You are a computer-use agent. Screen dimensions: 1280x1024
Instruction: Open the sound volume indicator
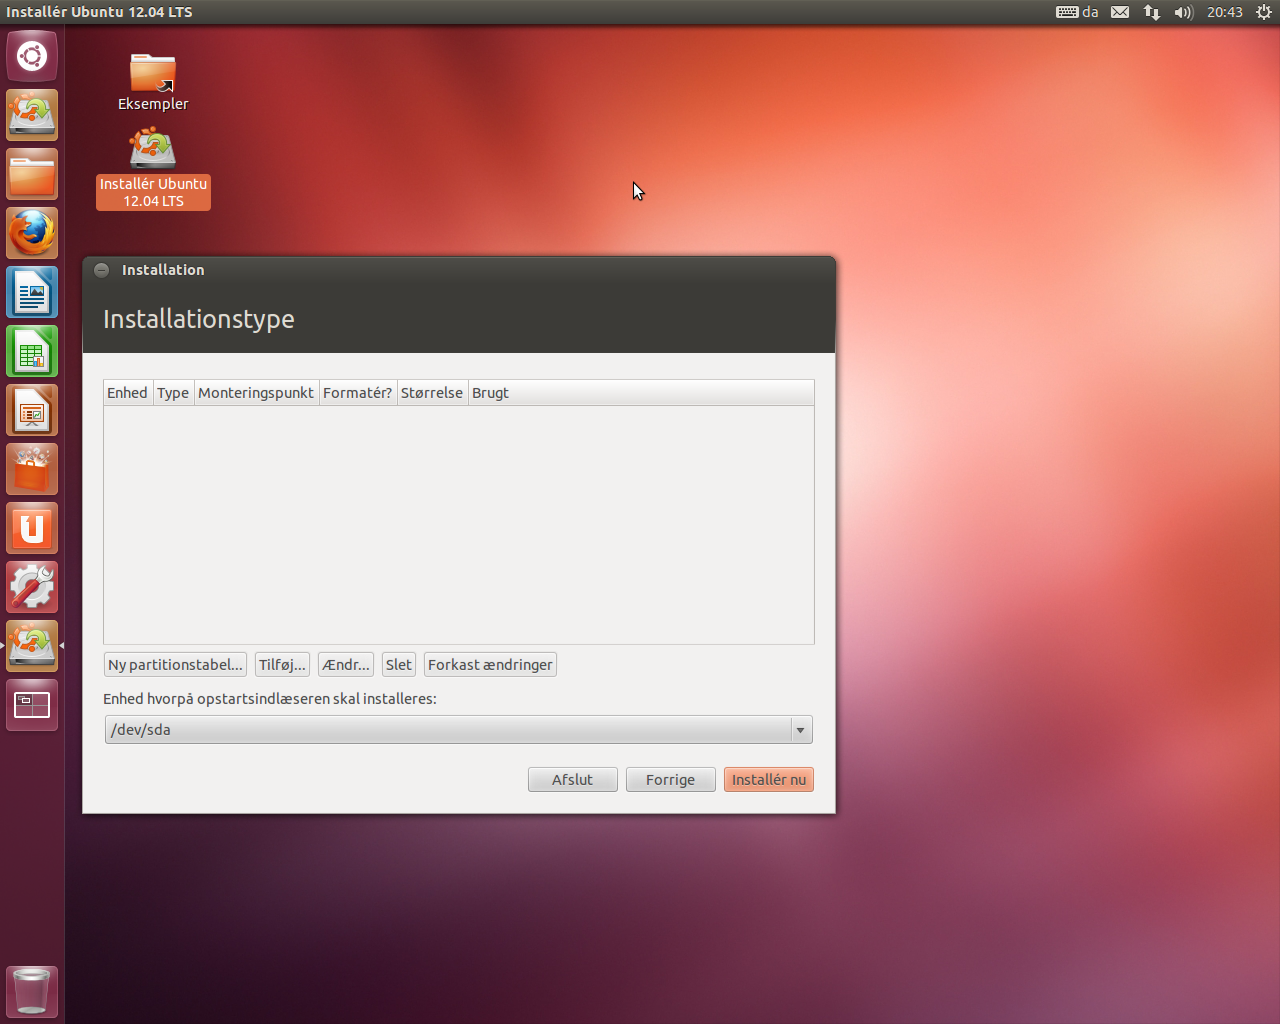[1184, 12]
